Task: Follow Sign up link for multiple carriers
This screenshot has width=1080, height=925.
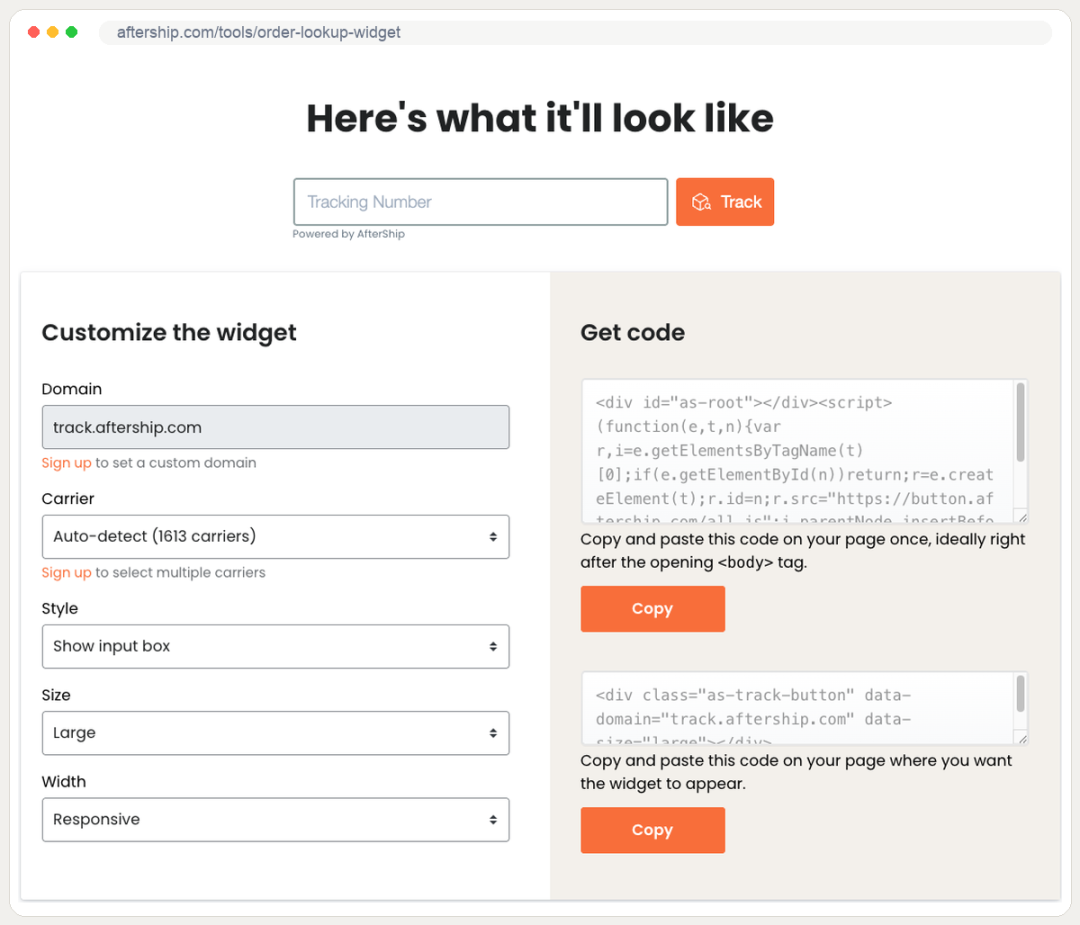Action: coord(66,572)
